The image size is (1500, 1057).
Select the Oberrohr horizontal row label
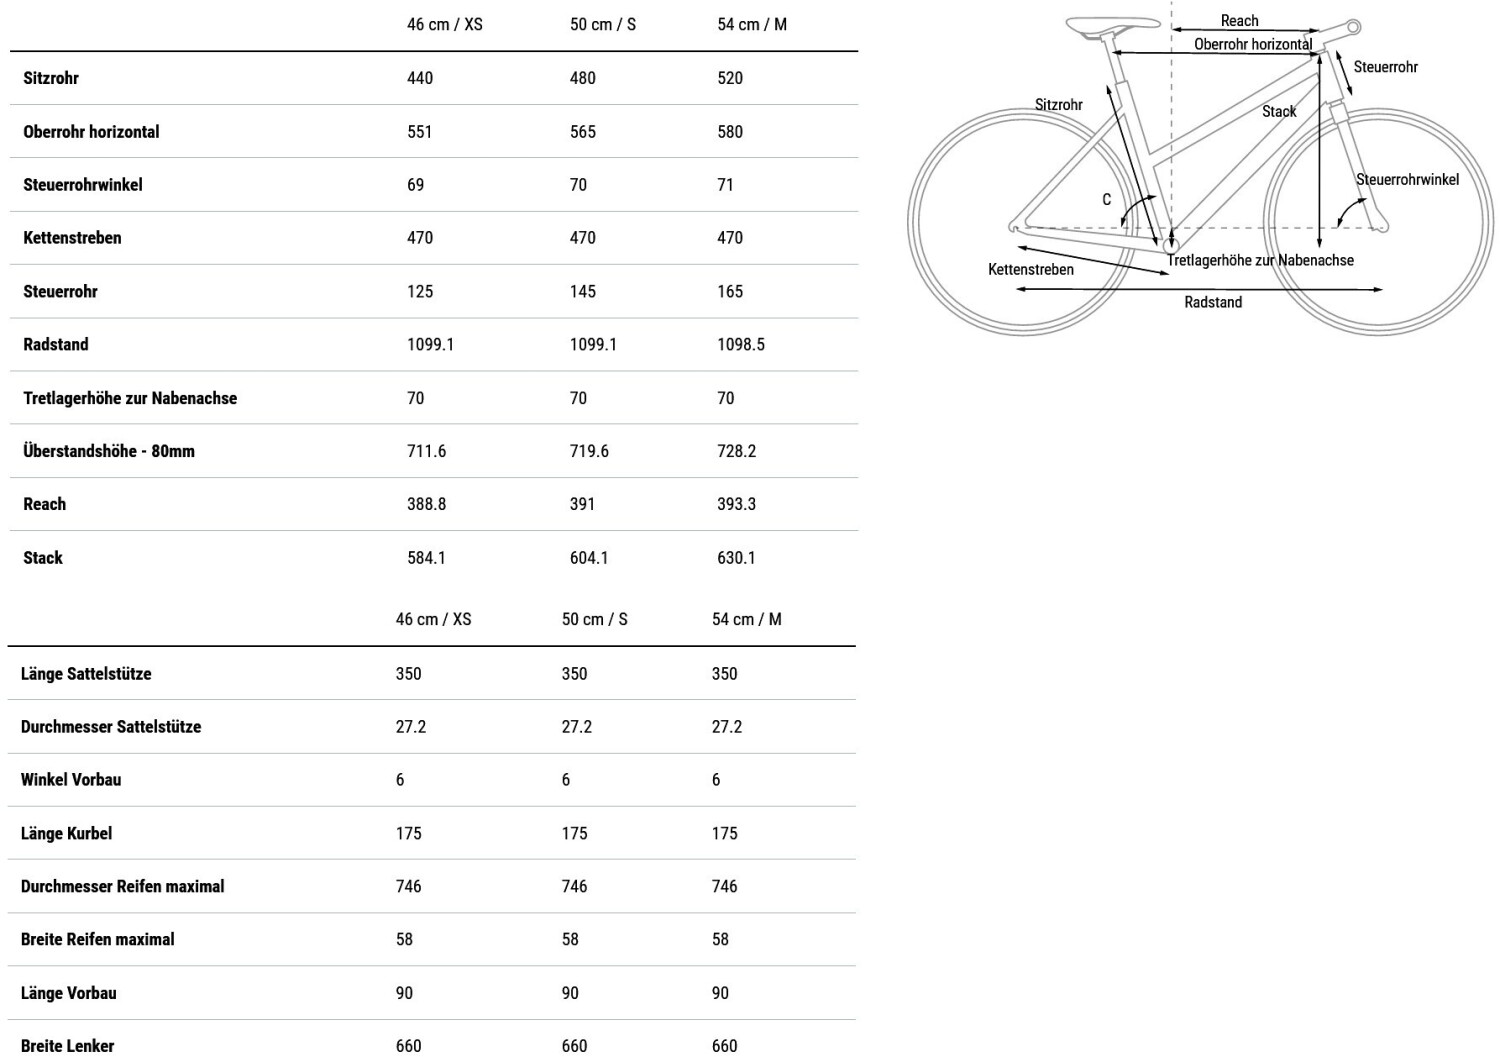tap(91, 131)
